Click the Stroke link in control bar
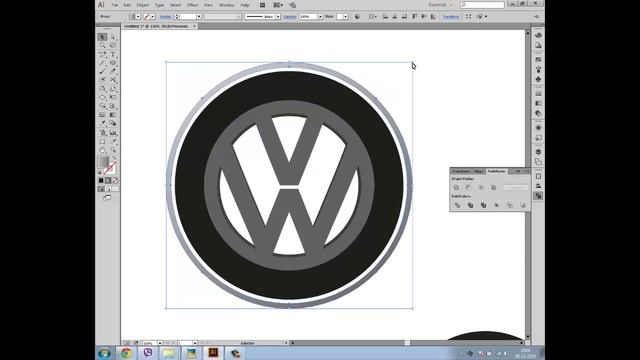640x360 pixels. 165,17
